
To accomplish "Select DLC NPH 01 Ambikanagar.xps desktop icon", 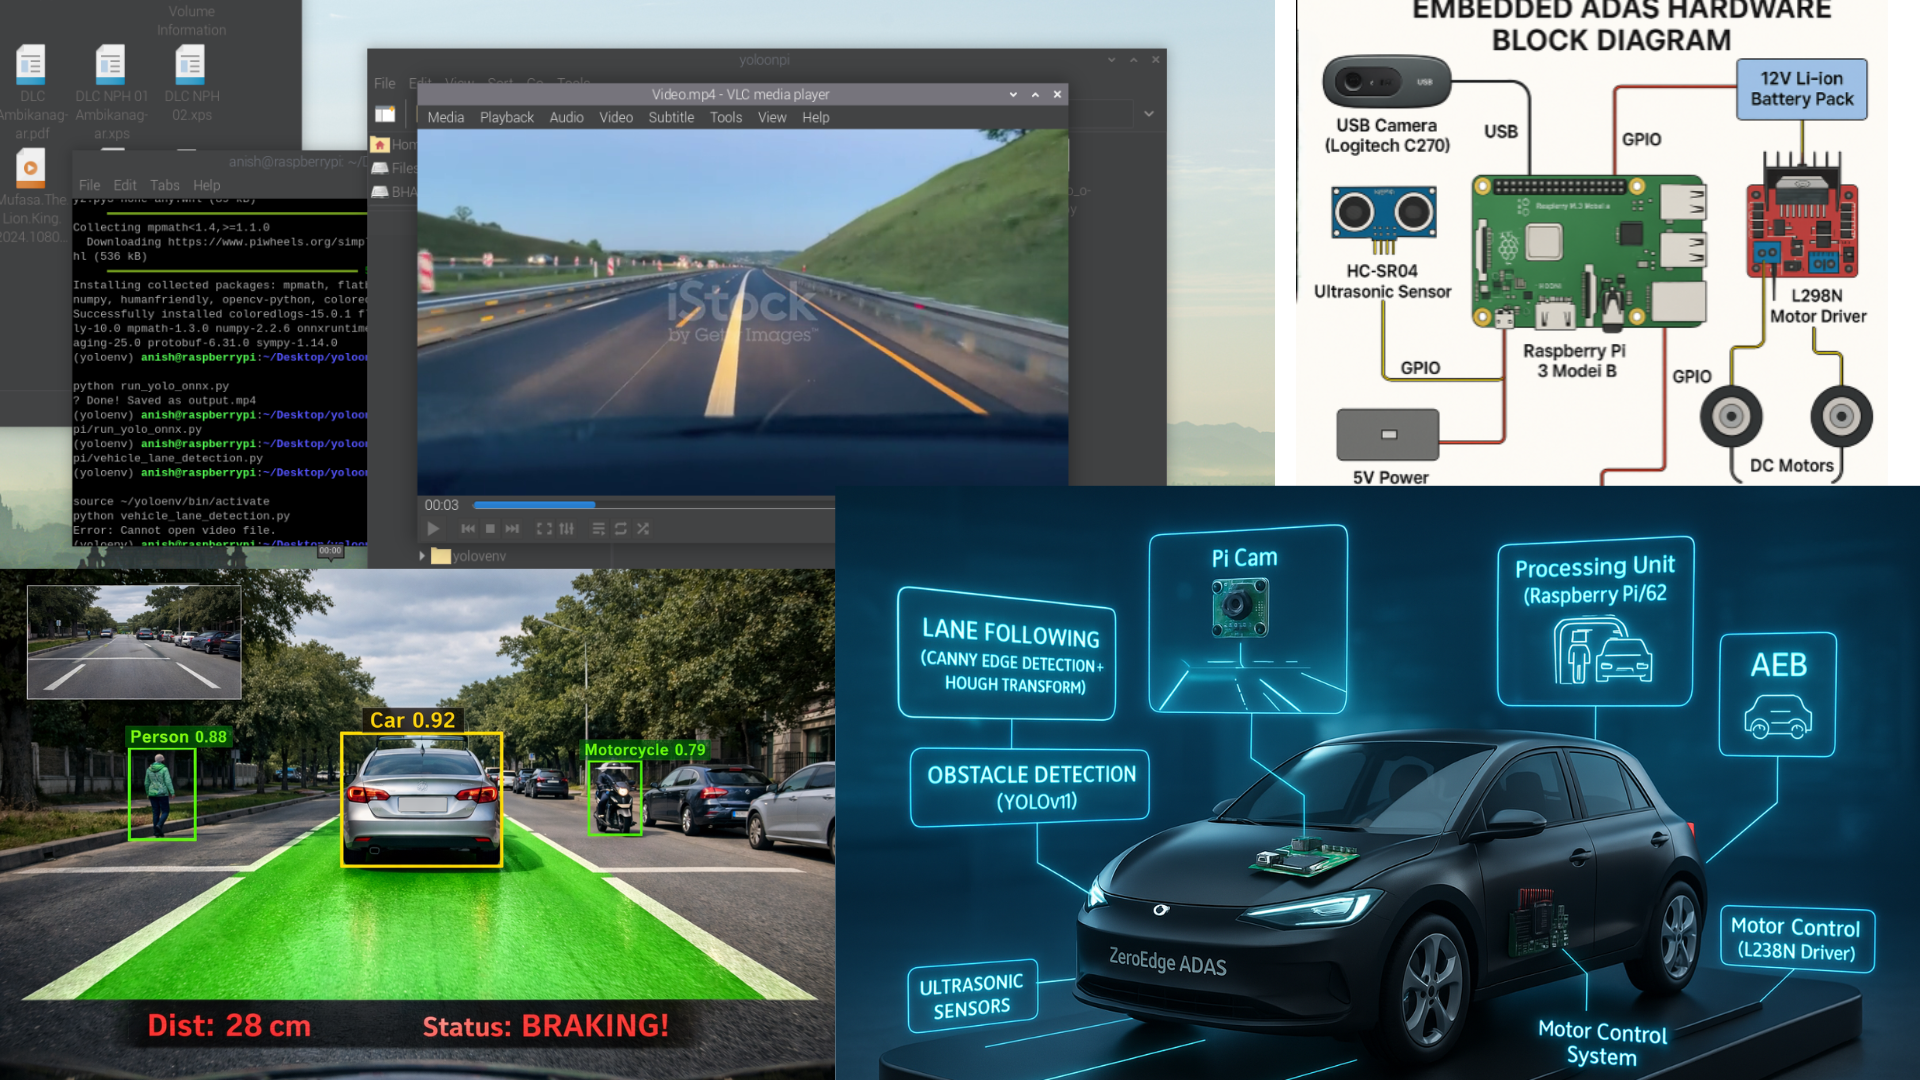I will coord(111,92).
